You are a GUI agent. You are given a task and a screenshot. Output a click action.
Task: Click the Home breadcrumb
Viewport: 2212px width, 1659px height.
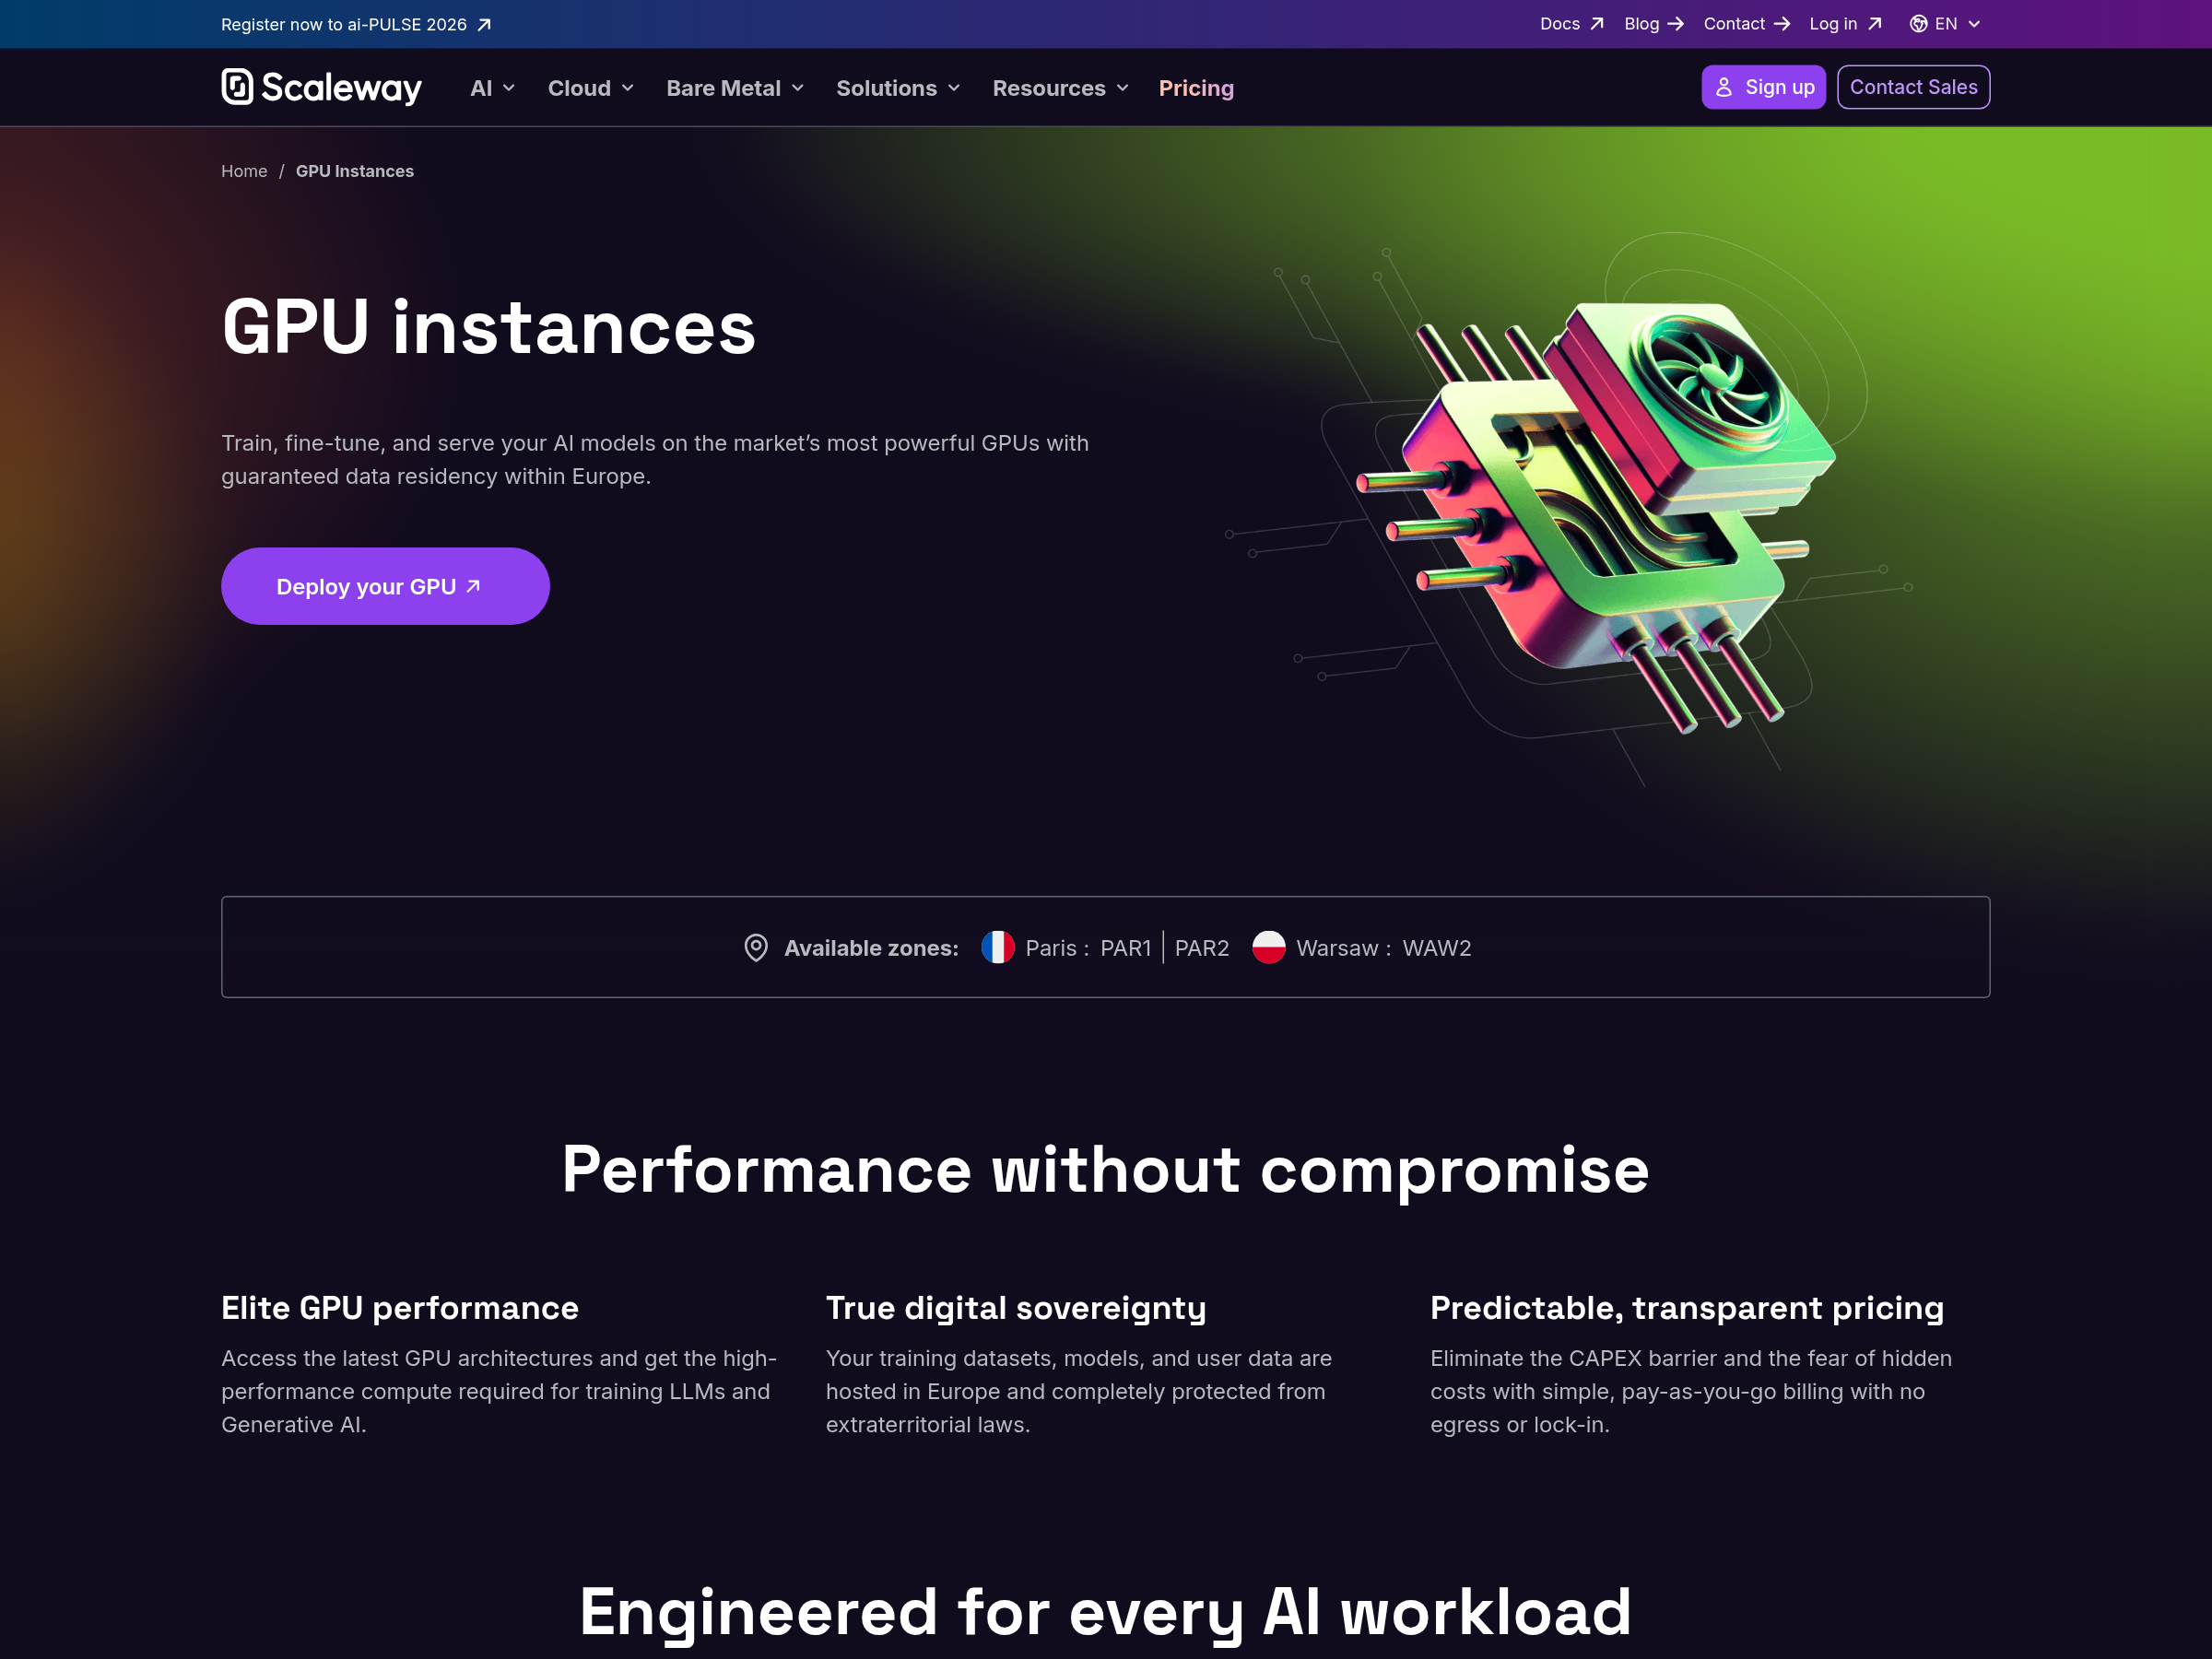(244, 171)
